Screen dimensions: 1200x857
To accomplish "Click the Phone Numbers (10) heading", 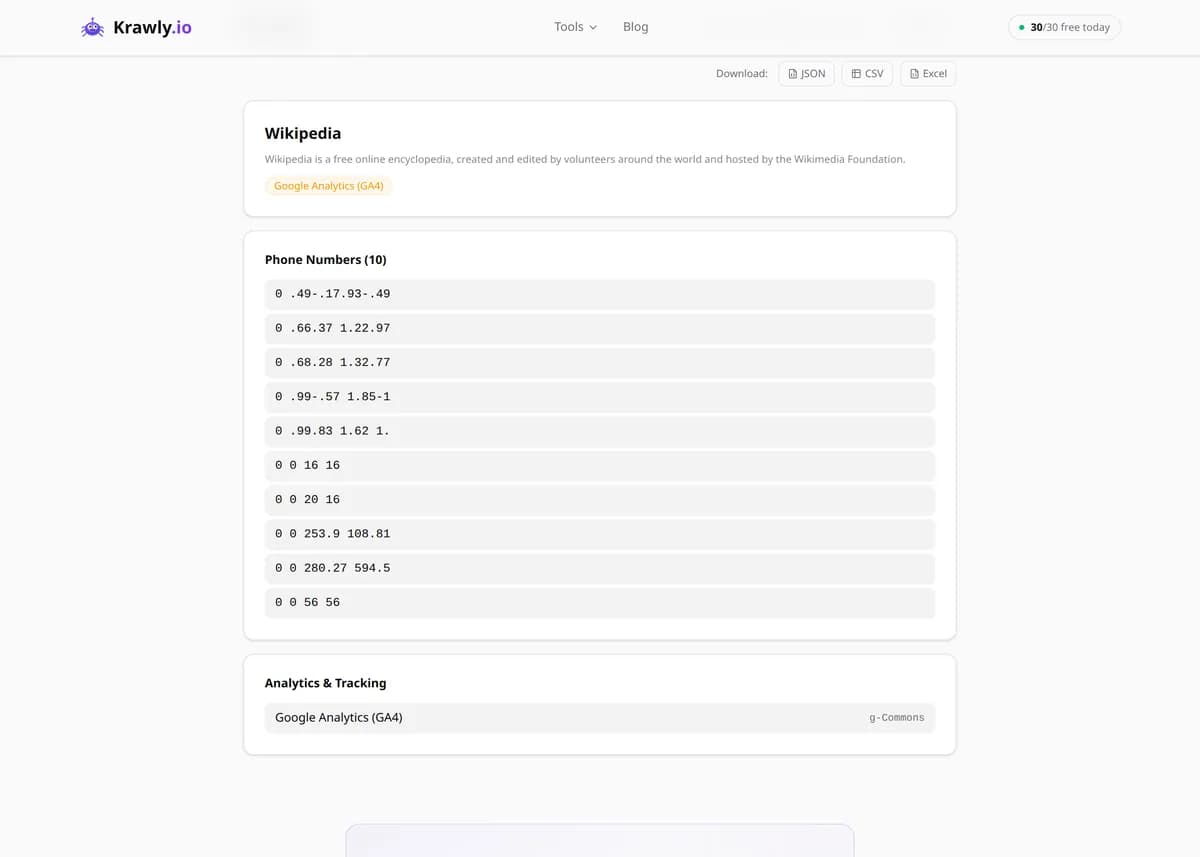I will coord(325,260).
